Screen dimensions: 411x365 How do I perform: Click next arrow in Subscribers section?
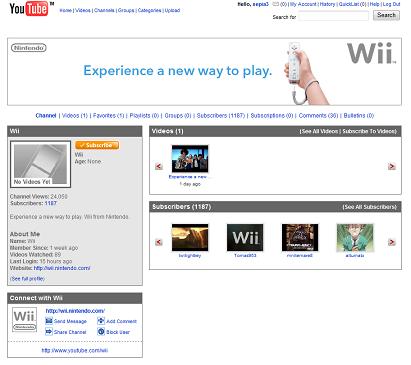click(392, 242)
